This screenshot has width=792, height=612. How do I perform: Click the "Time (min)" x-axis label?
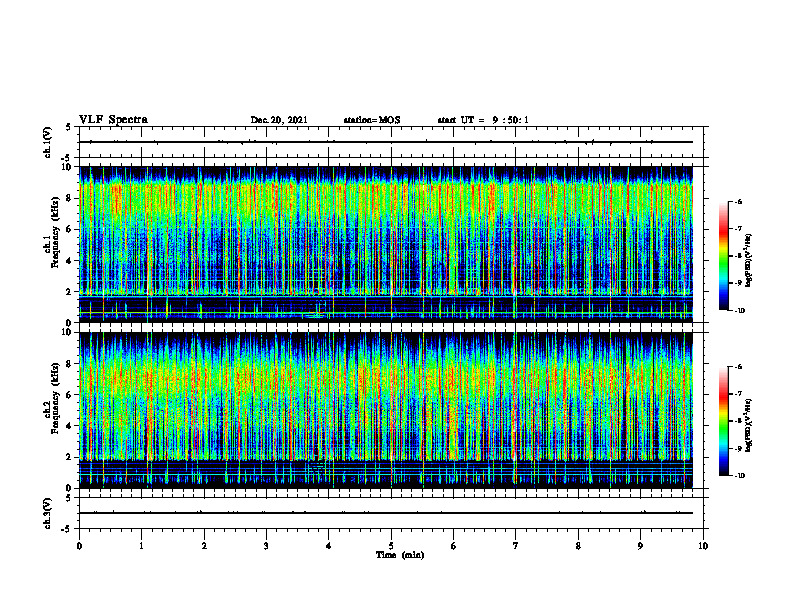tap(400, 555)
